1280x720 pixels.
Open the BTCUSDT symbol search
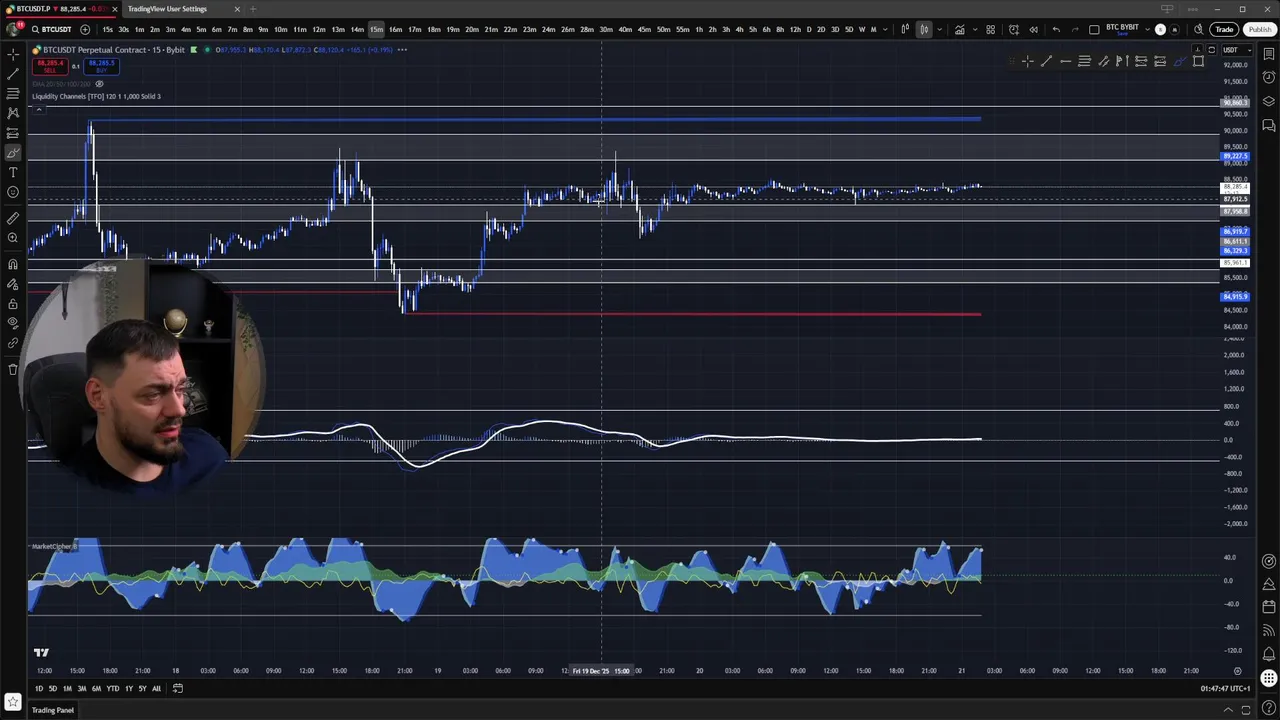[52, 29]
